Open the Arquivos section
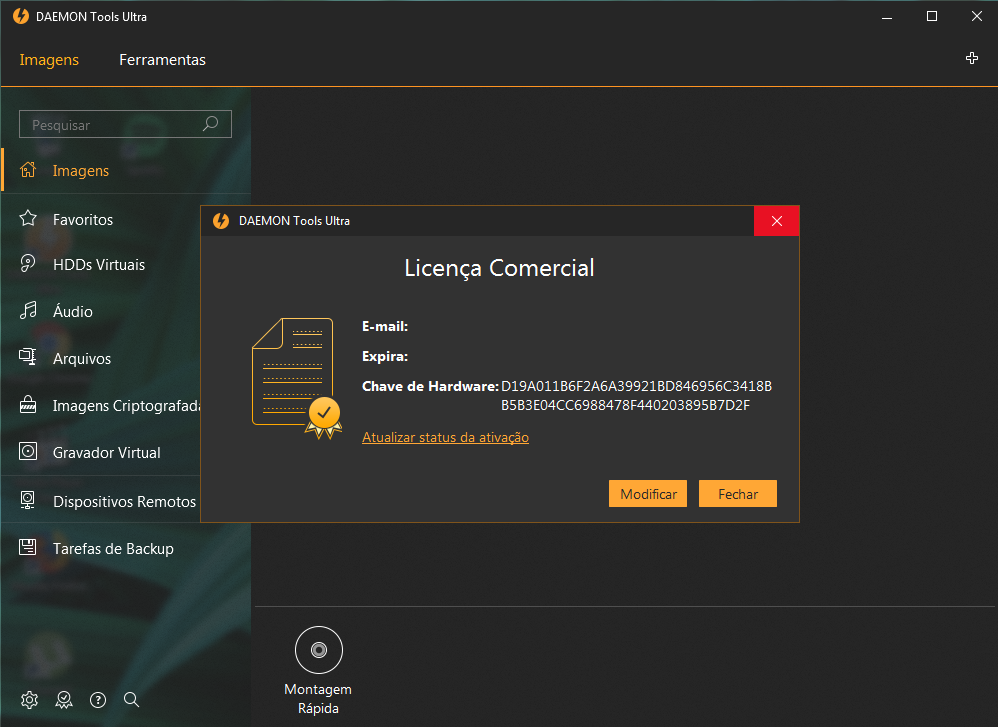This screenshot has width=998, height=727. (81, 359)
